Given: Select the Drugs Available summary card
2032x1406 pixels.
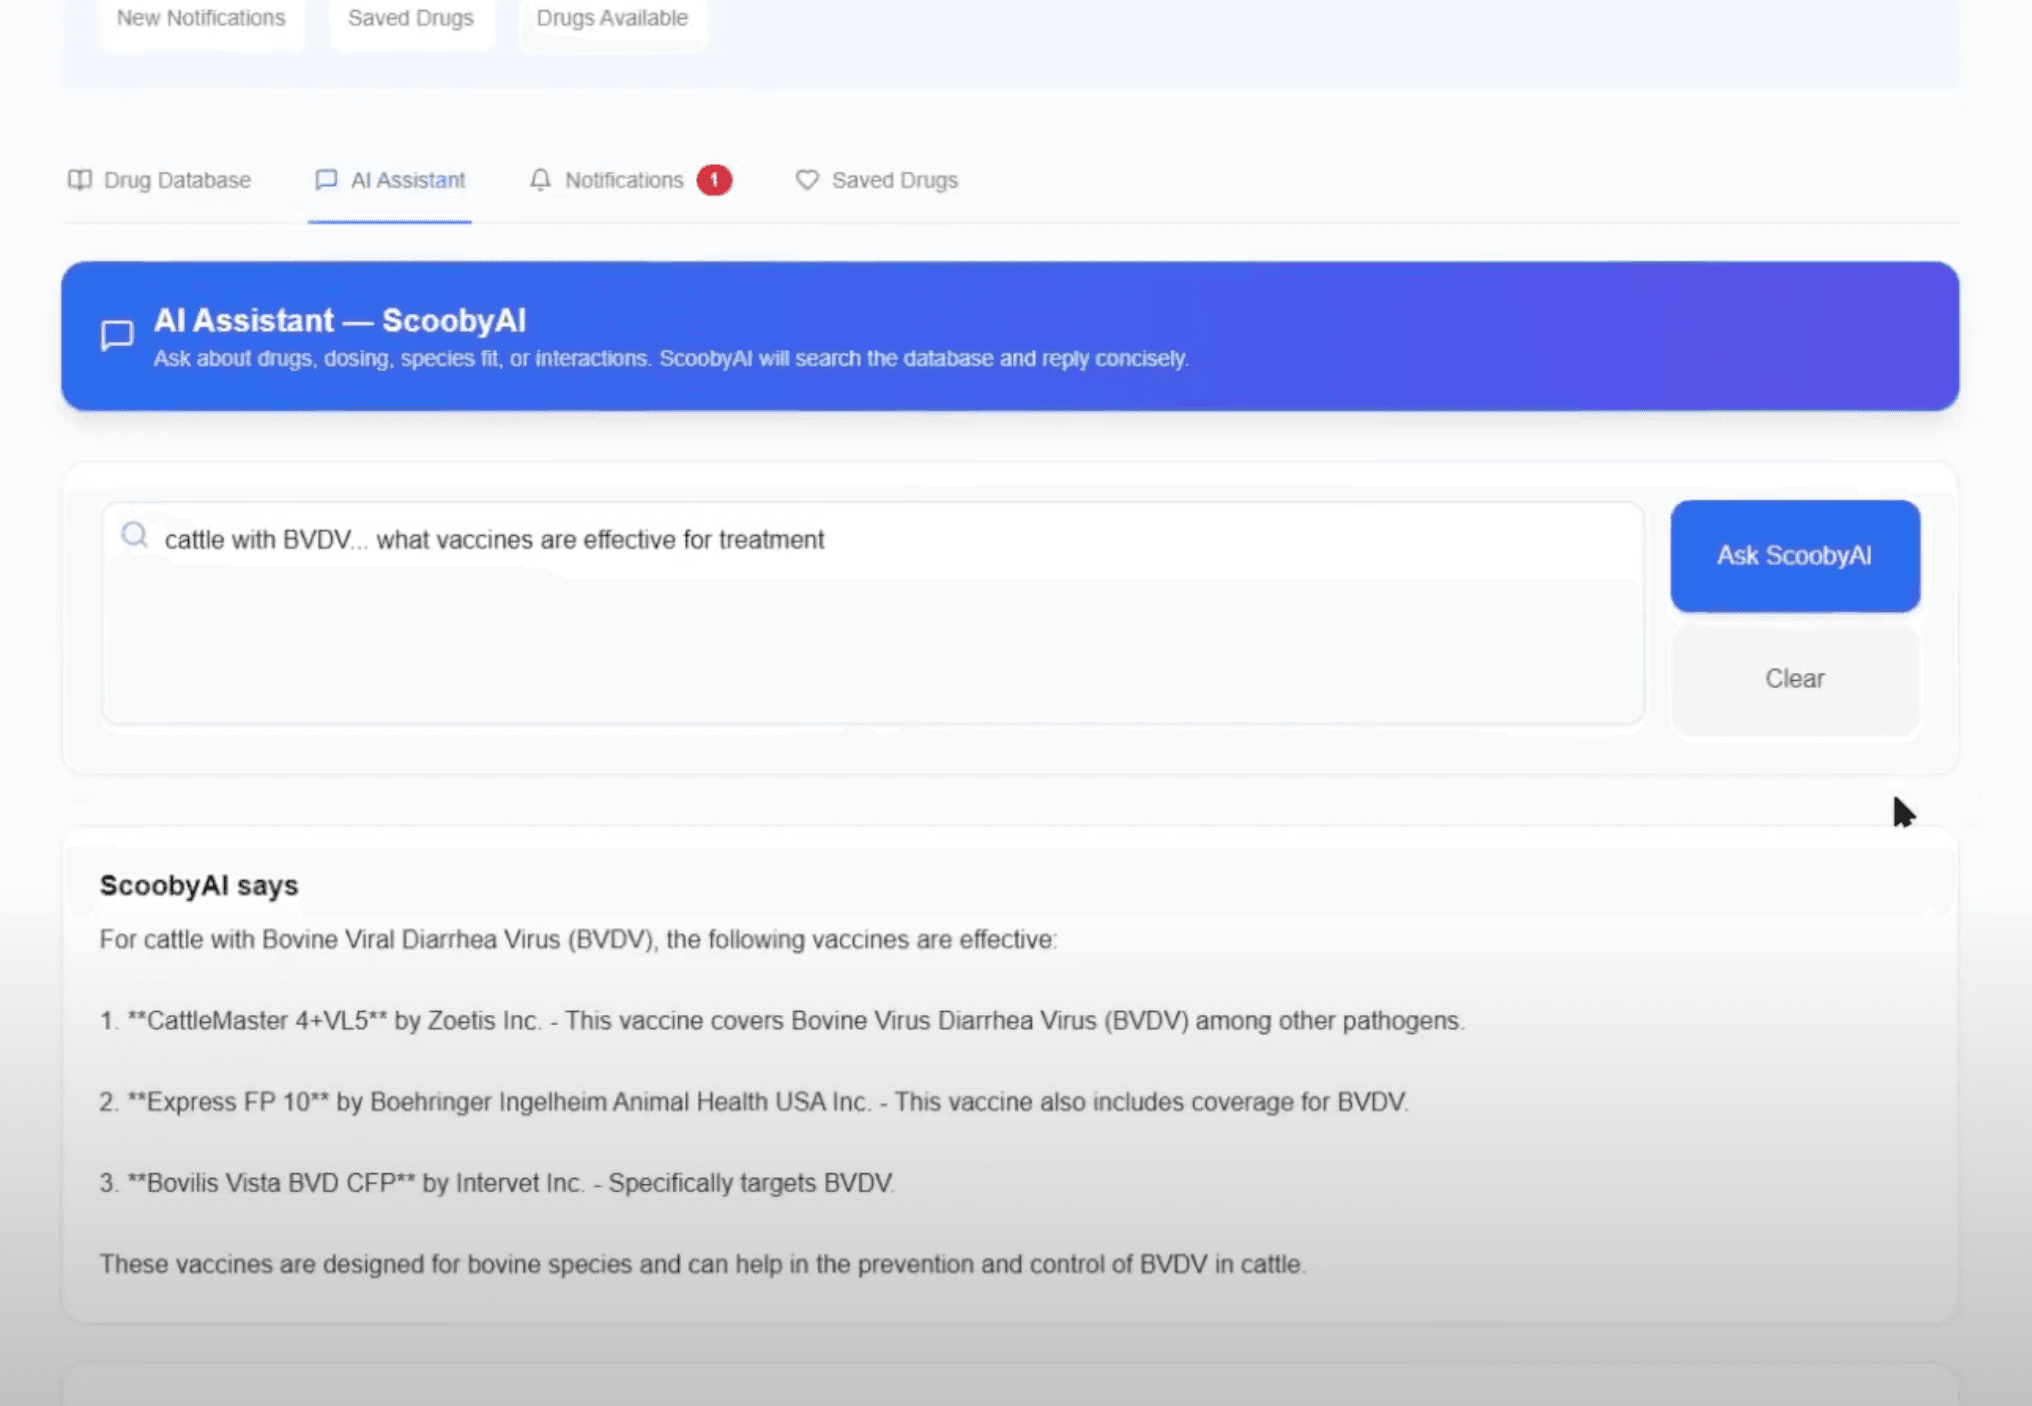Looking at the screenshot, I should tap(611, 17).
